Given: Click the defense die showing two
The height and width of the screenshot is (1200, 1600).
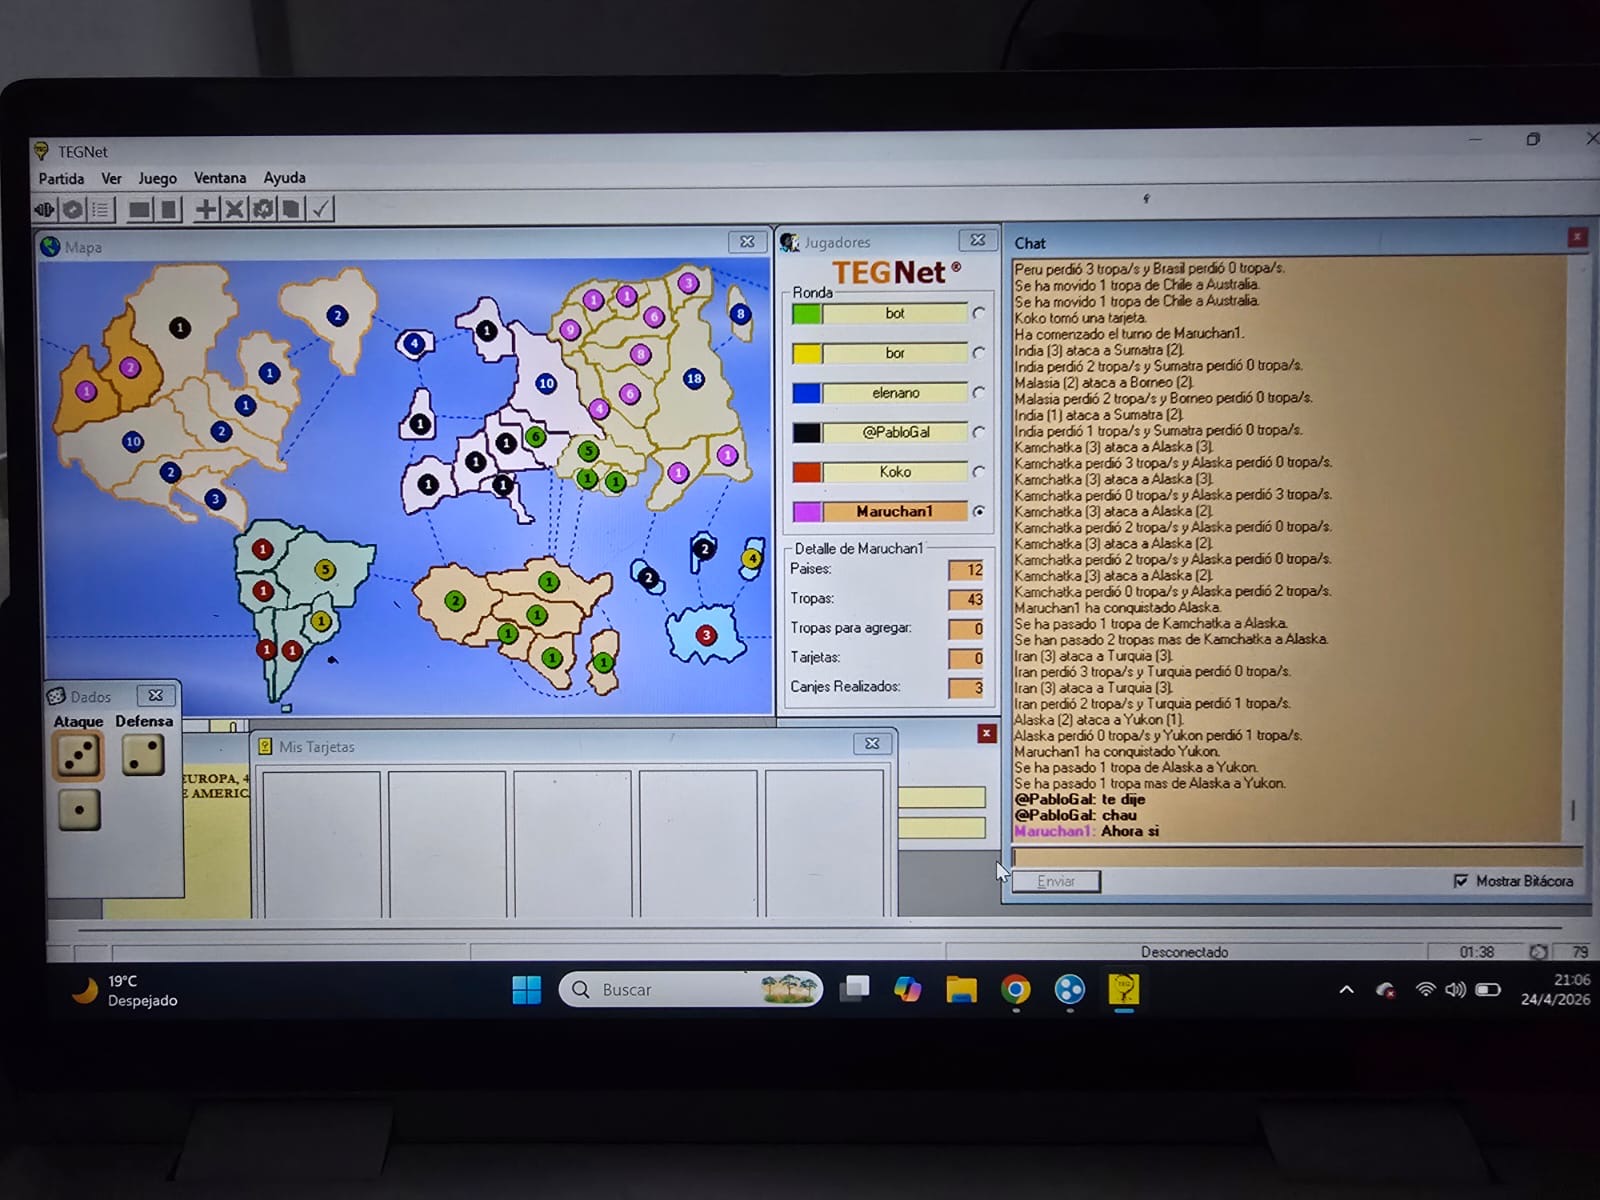Looking at the screenshot, I should [x=143, y=756].
